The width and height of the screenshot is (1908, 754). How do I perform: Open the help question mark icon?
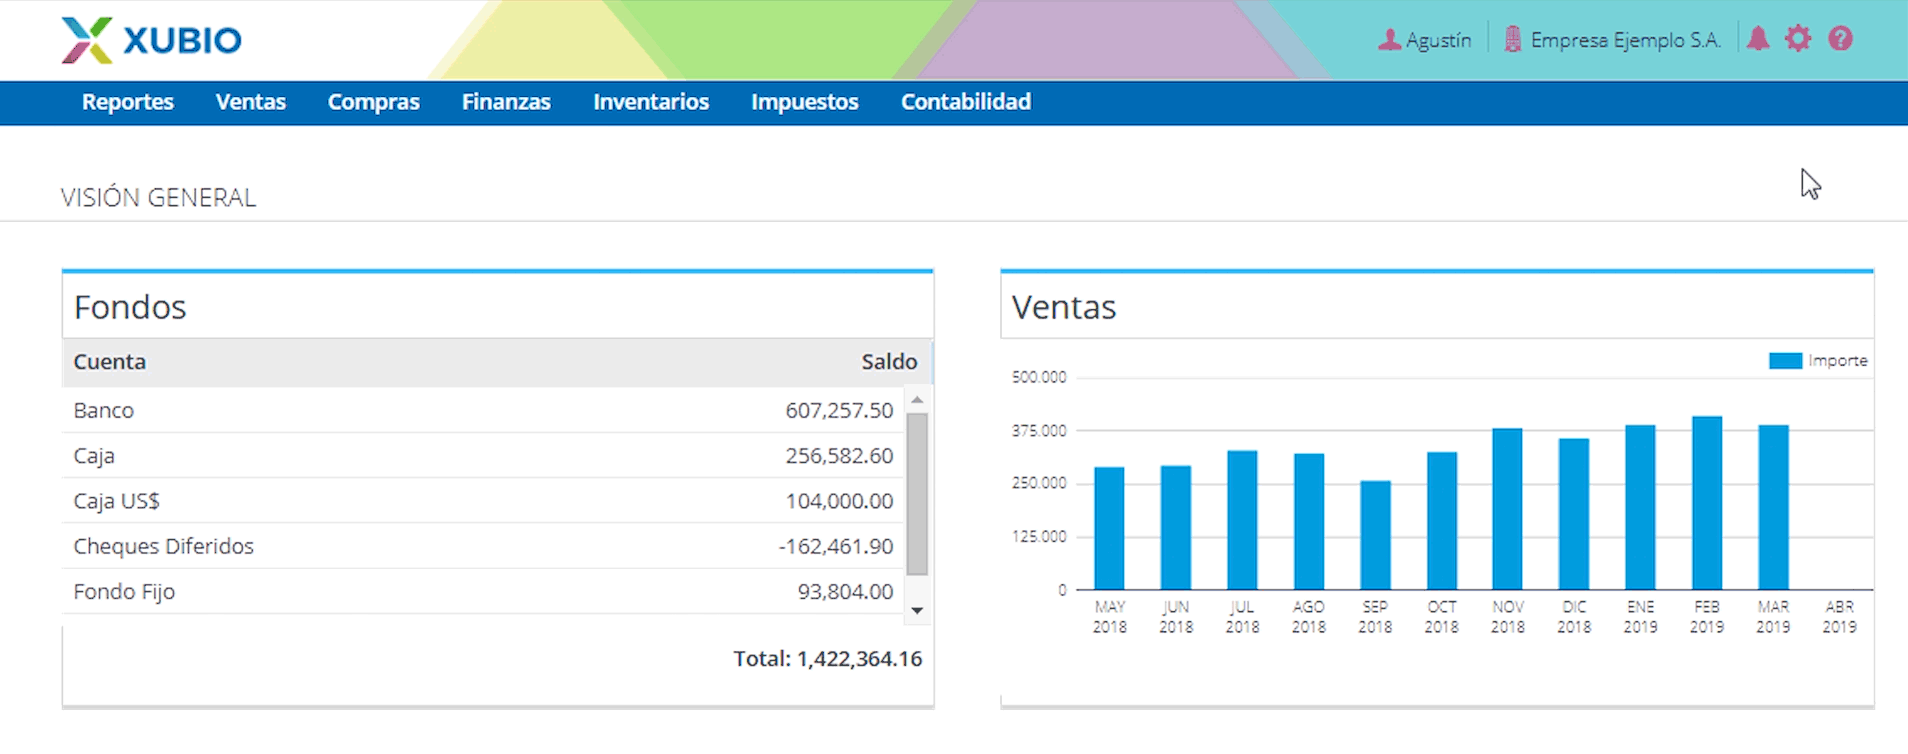[x=1840, y=39]
